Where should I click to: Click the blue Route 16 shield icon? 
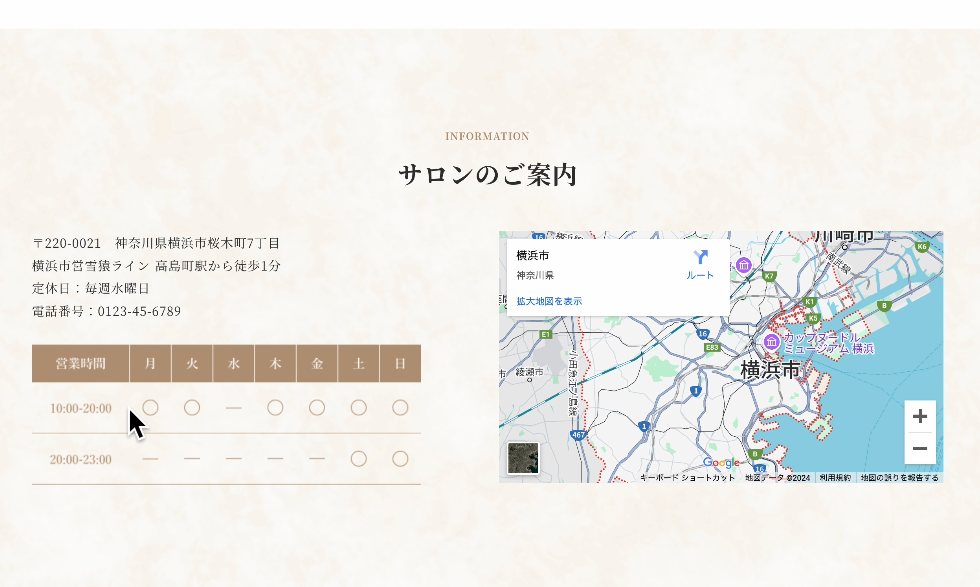701,333
